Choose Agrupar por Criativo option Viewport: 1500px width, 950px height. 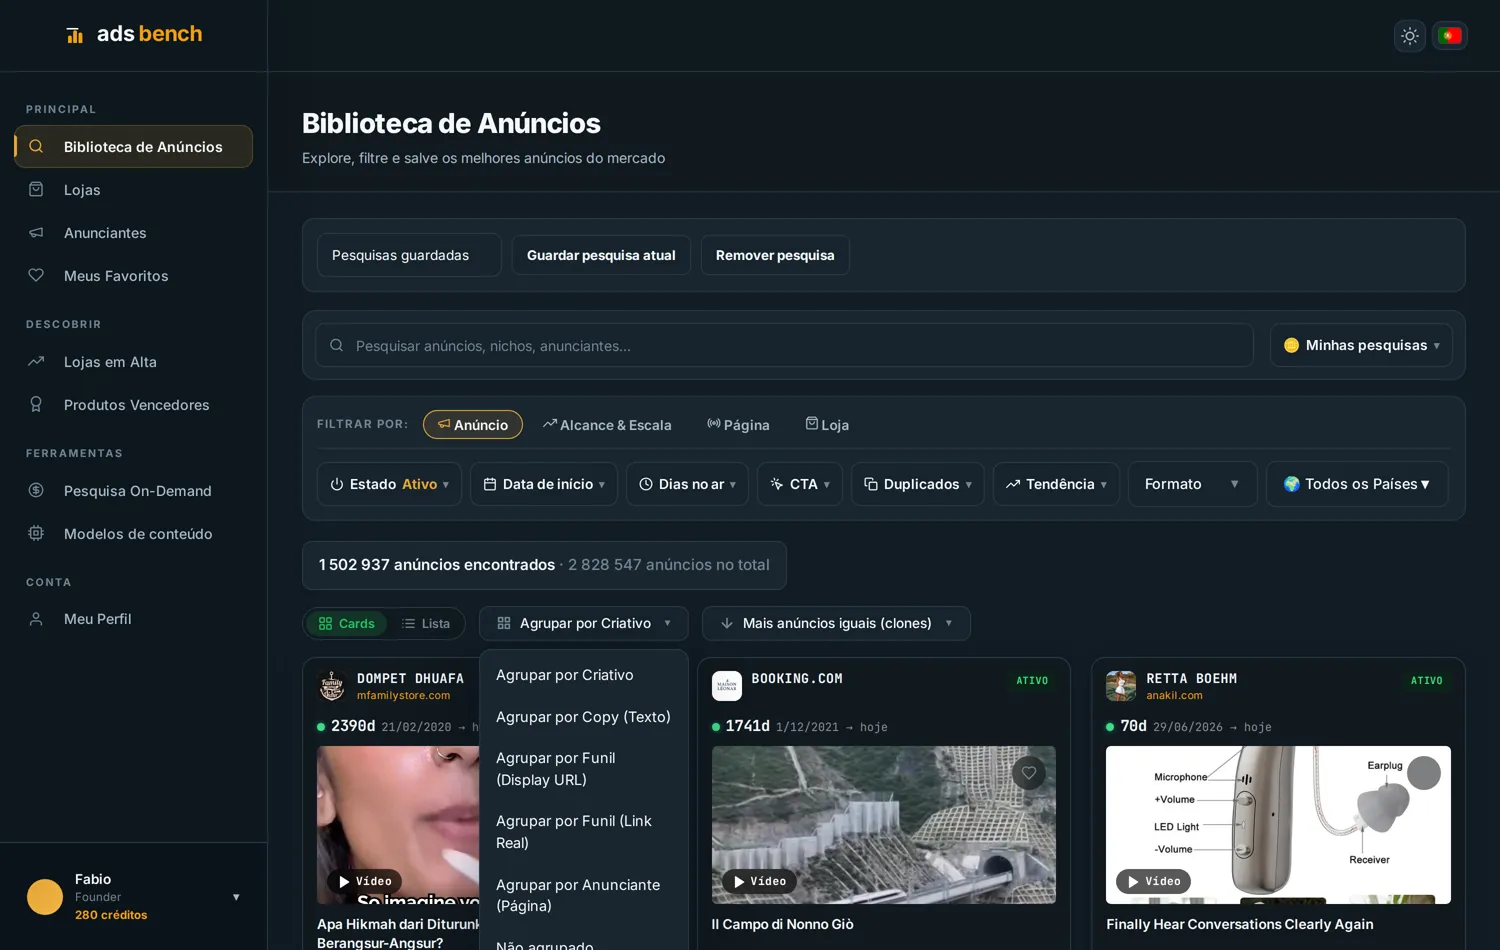pos(584,675)
